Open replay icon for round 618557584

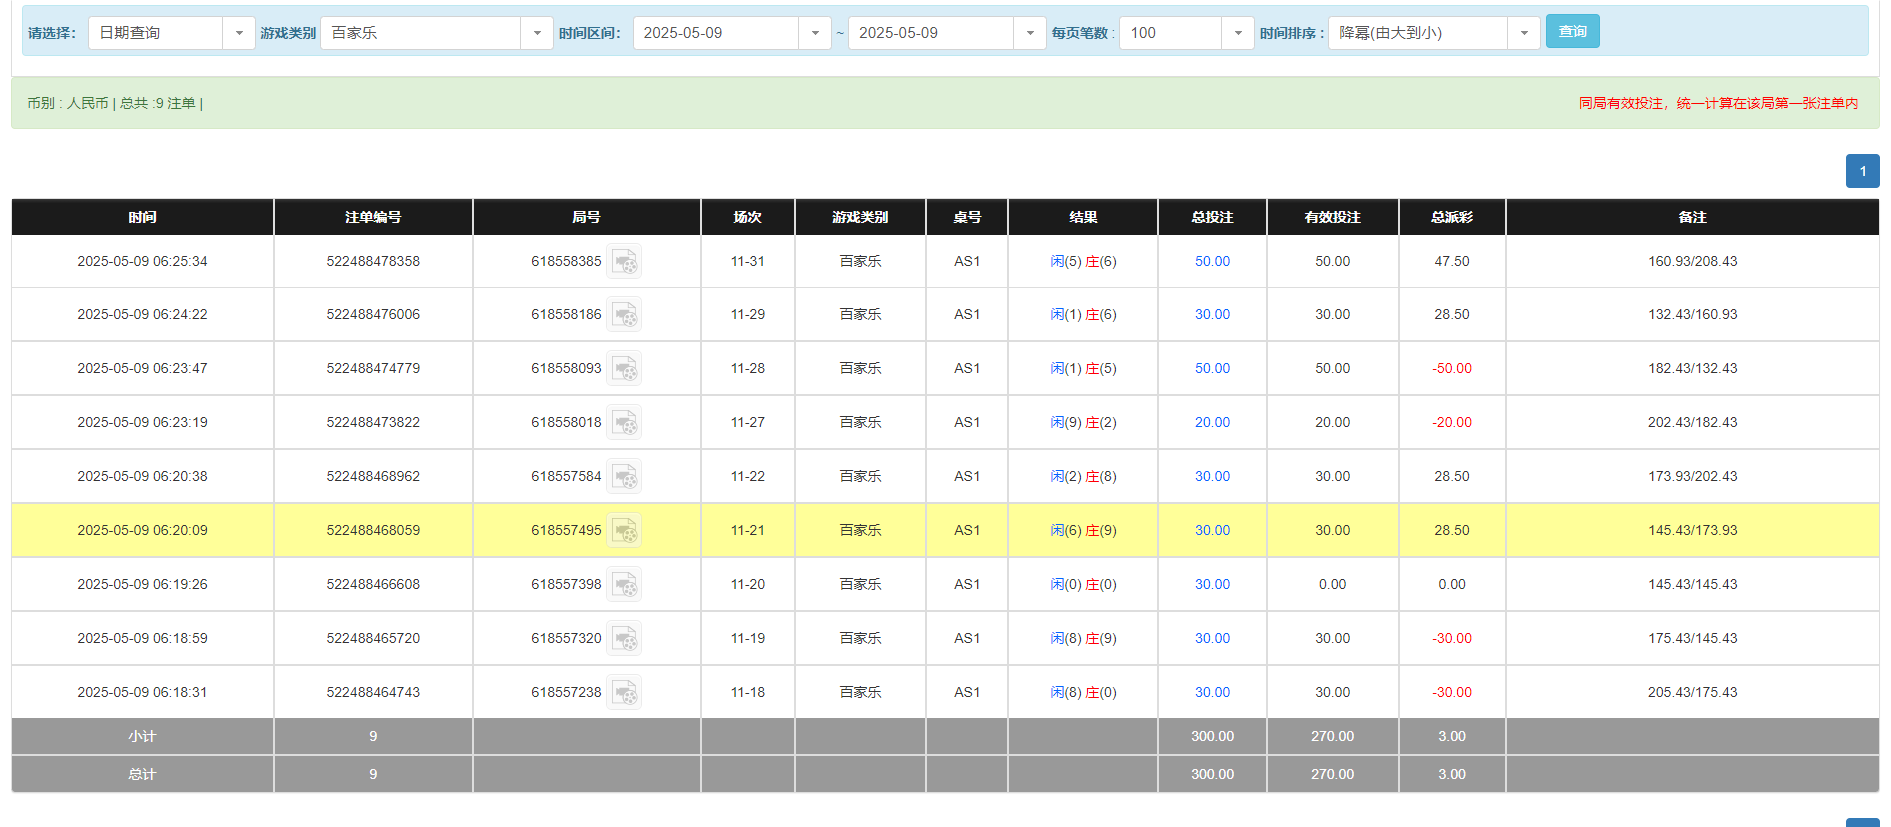[624, 477]
